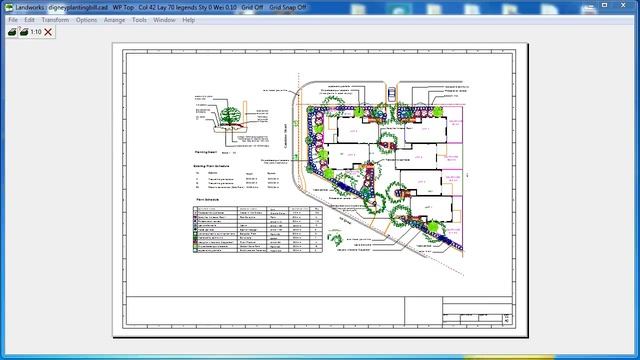Open the File menu

point(13,20)
